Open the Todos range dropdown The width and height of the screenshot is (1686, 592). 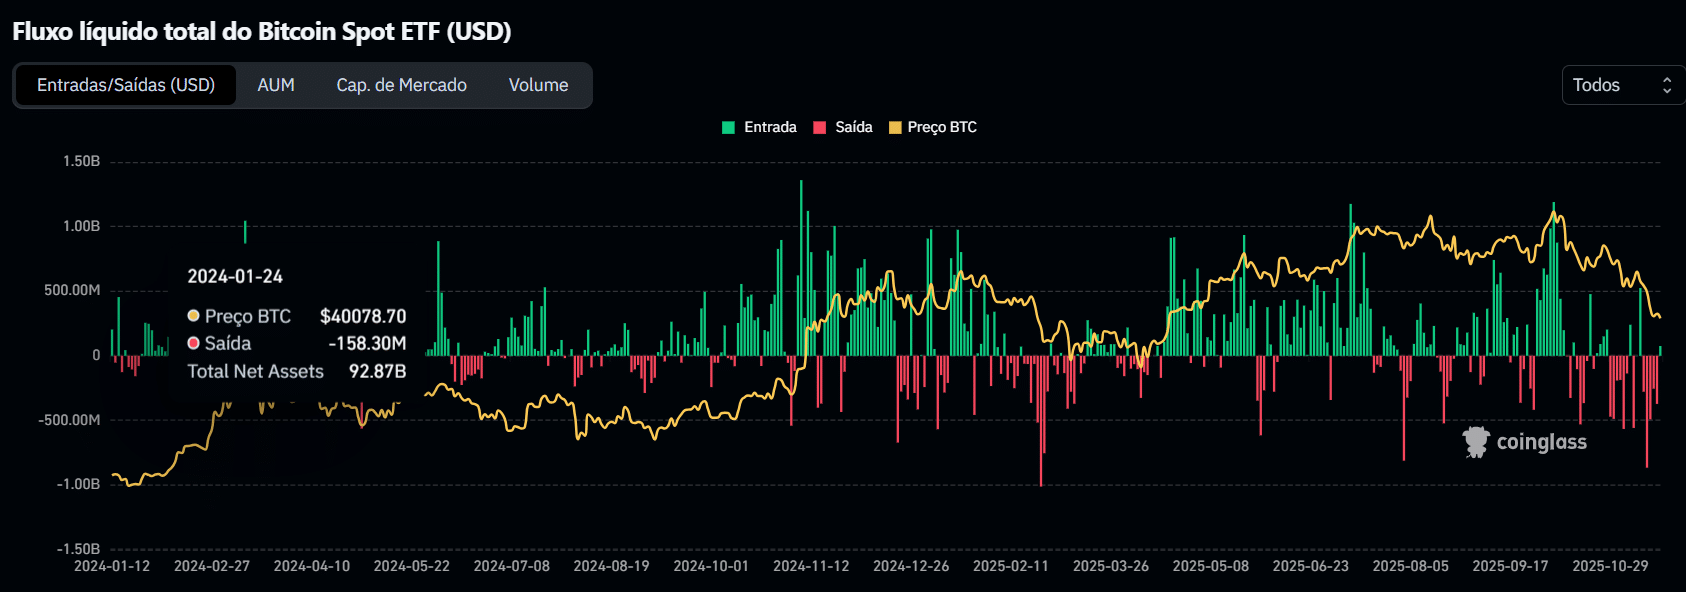(x=1622, y=85)
